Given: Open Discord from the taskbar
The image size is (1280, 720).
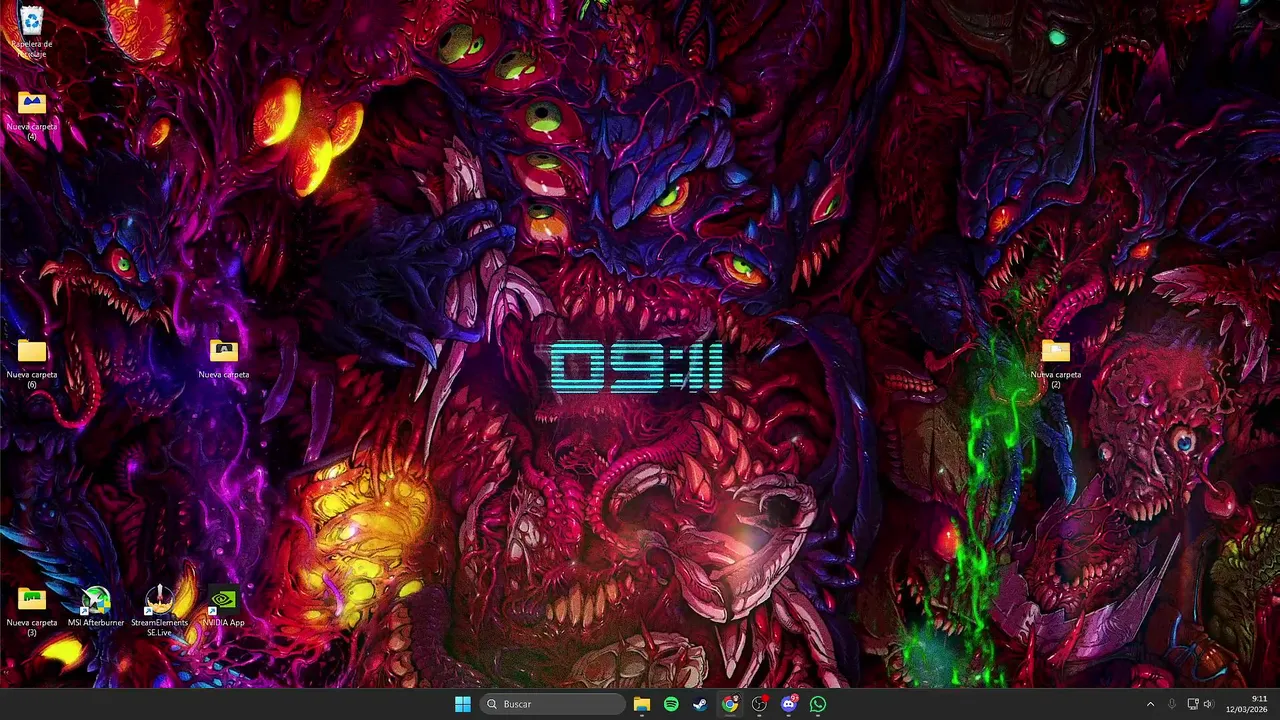Looking at the screenshot, I should [x=789, y=704].
